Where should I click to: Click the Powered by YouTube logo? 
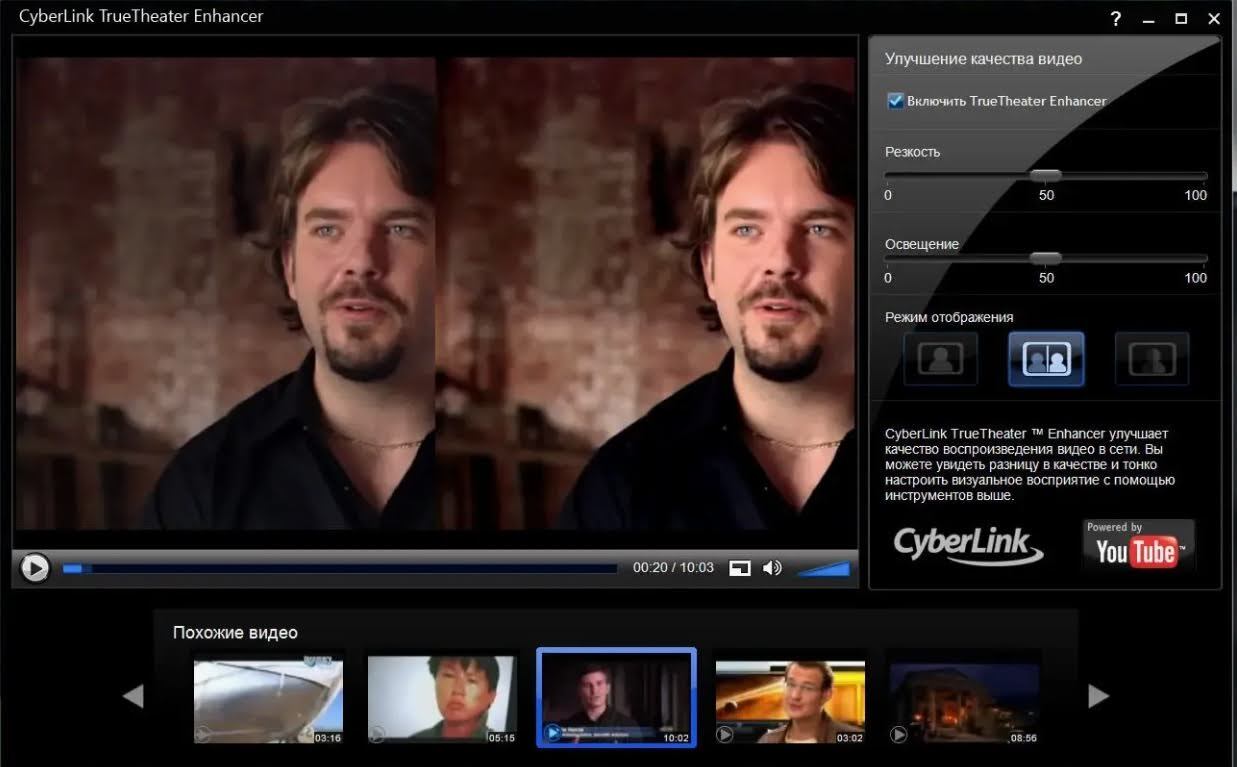pyautogui.click(x=1138, y=544)
